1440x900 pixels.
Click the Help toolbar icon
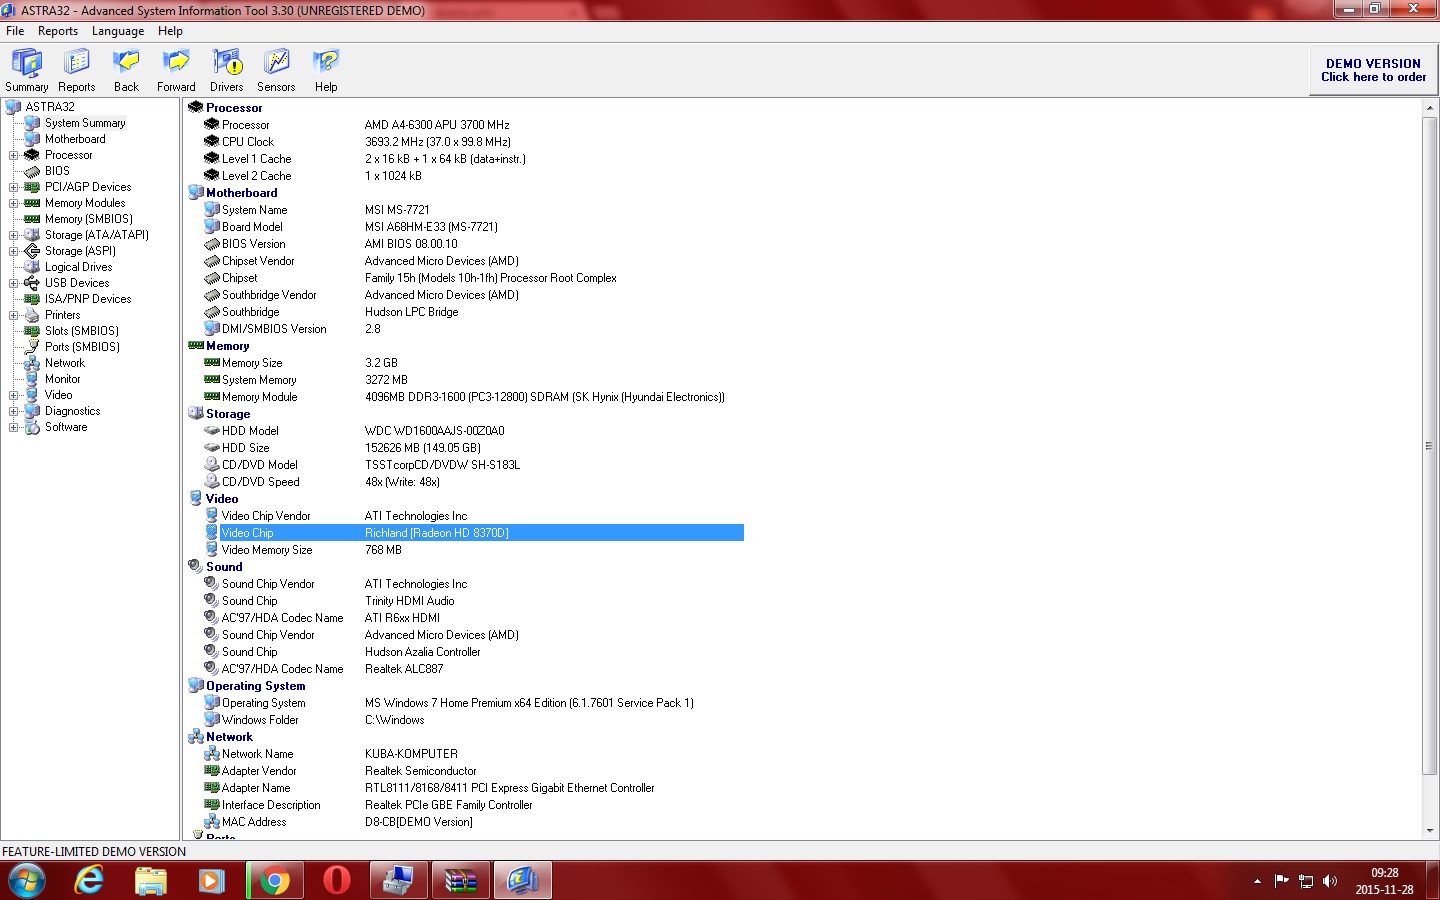tap(326, 70)
